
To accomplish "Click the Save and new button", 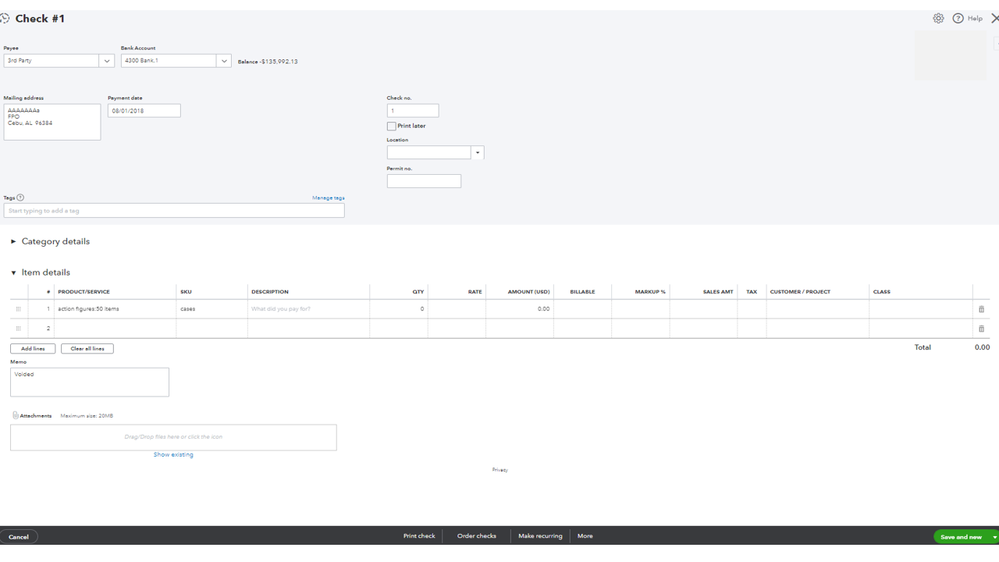I will pyautogui.click(x=961, y=537).
